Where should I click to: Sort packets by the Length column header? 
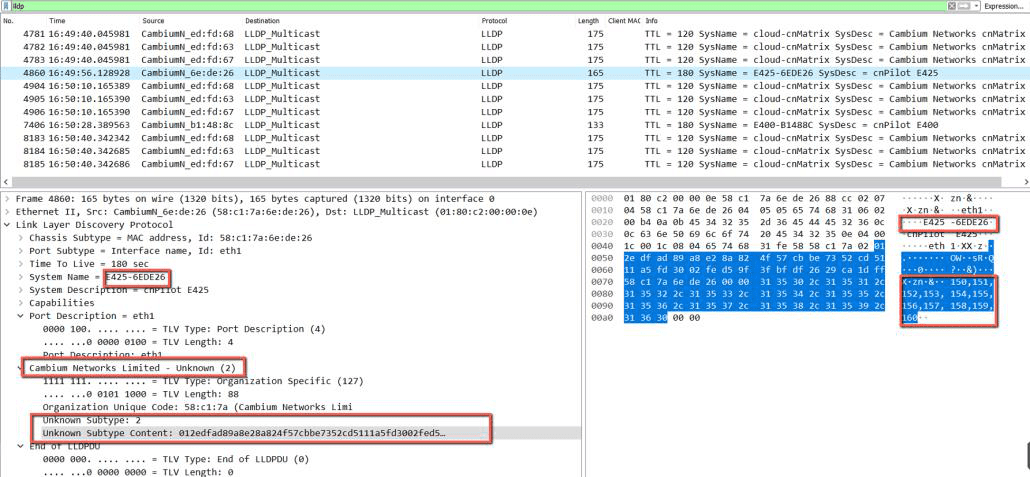click(x=589, y=21)
